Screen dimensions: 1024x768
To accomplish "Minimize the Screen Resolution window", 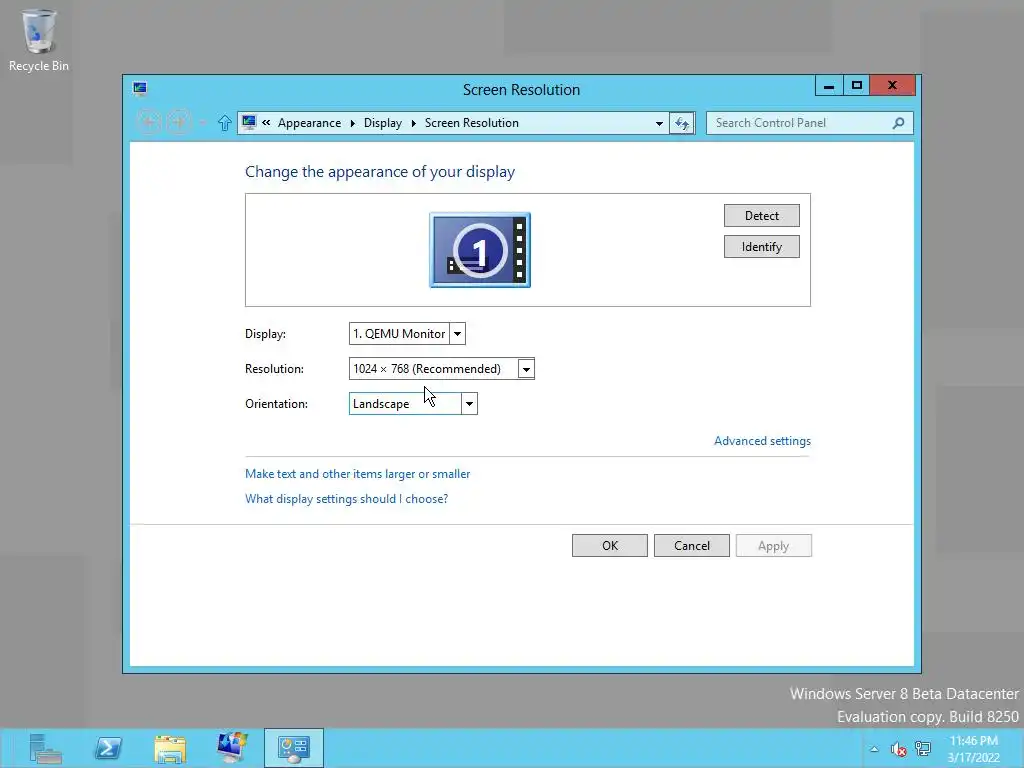I will [x=829, y=86].
